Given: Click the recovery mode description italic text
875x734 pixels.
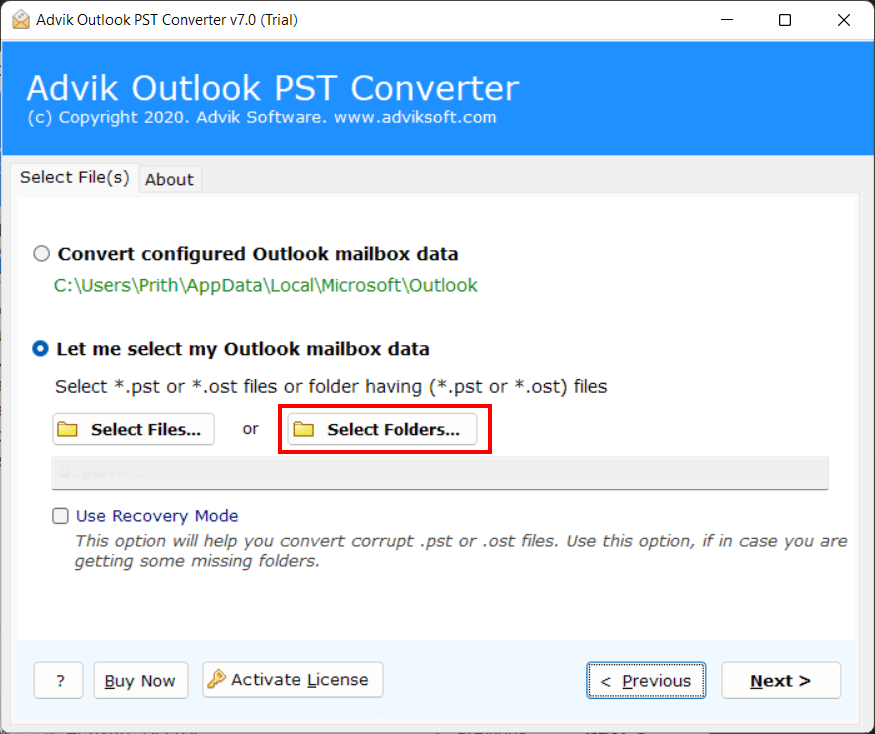Looking at the screenshot, I should tap(461, 550).
